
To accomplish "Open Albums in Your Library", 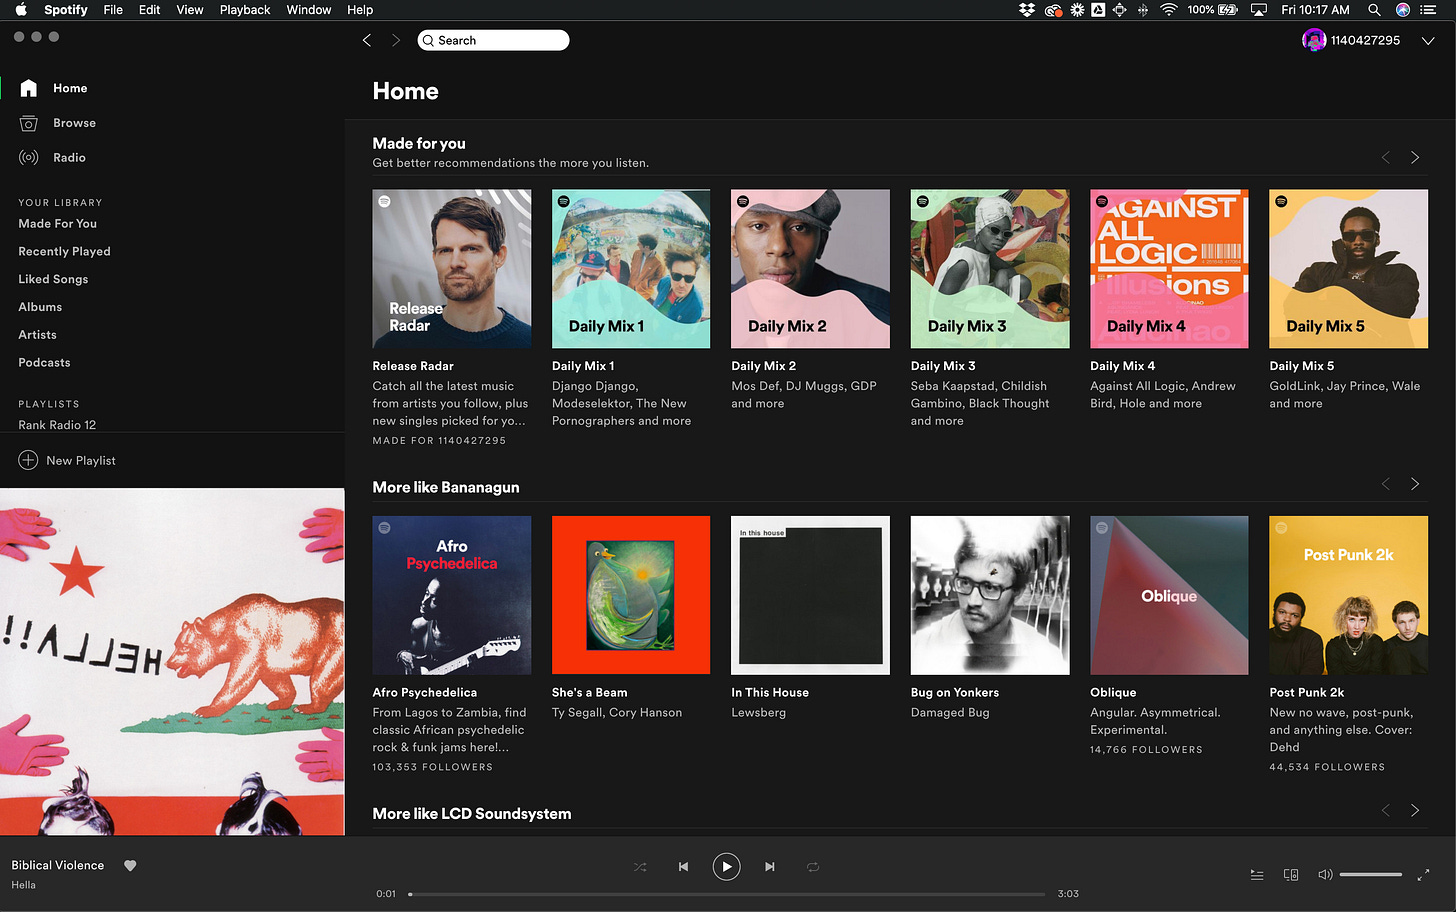I will pos(40,307).
